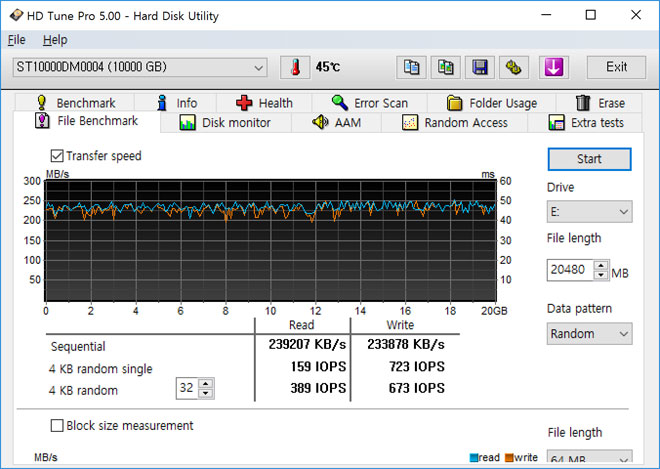Screen dimensions: 660x469
Task: Open the bottom File length 64 MB dropdown
Action: (x=589, y=457)
